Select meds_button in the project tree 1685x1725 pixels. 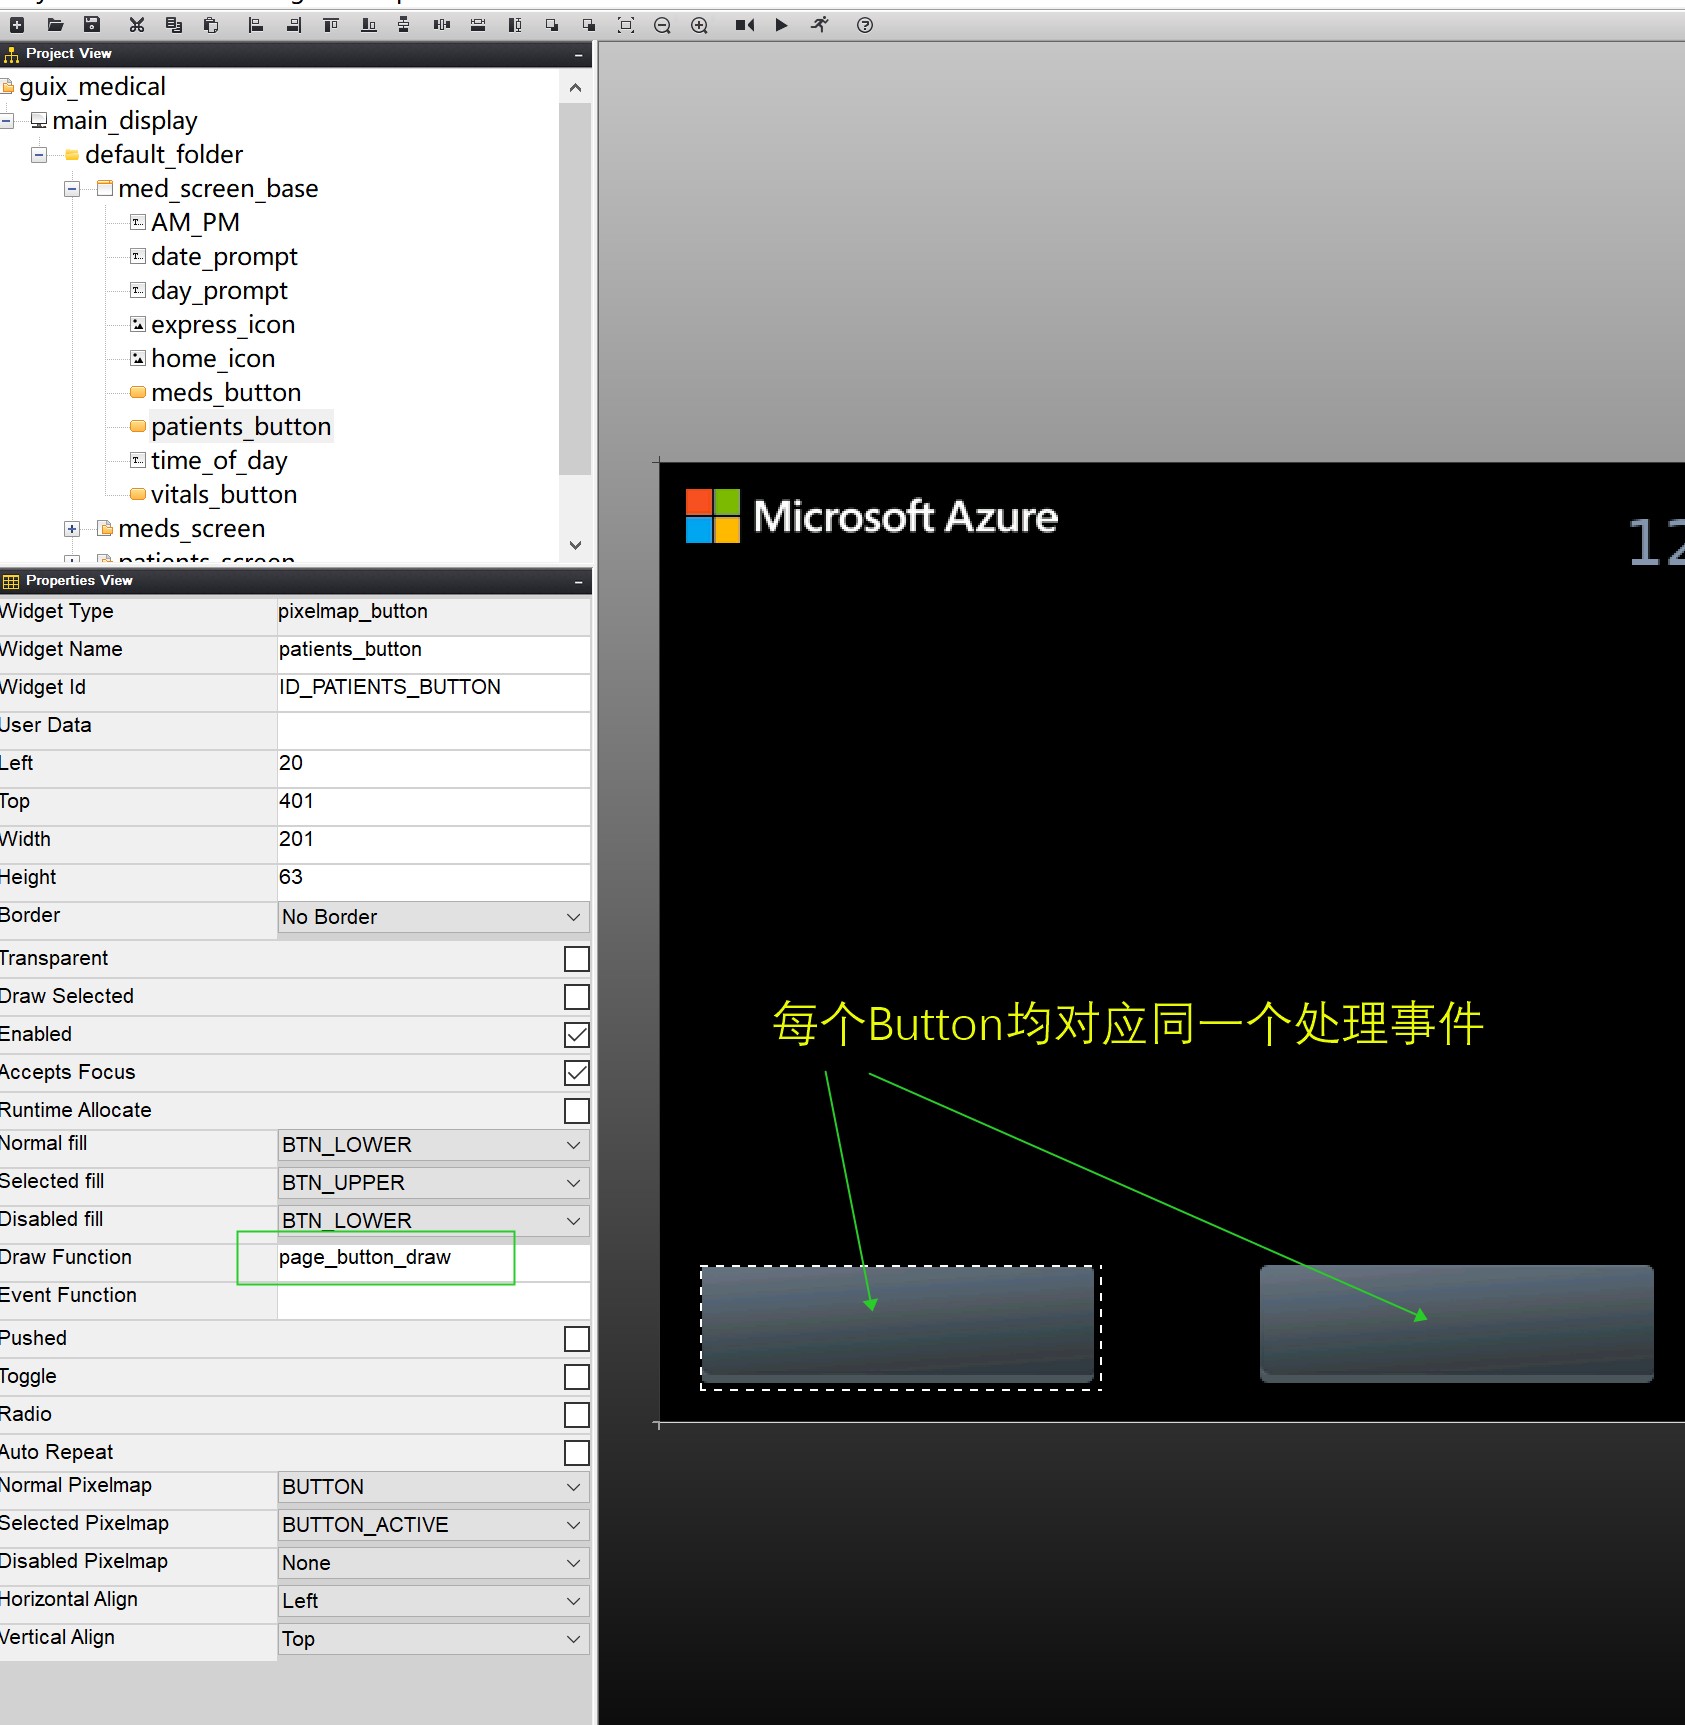click(x=226, y=393)
